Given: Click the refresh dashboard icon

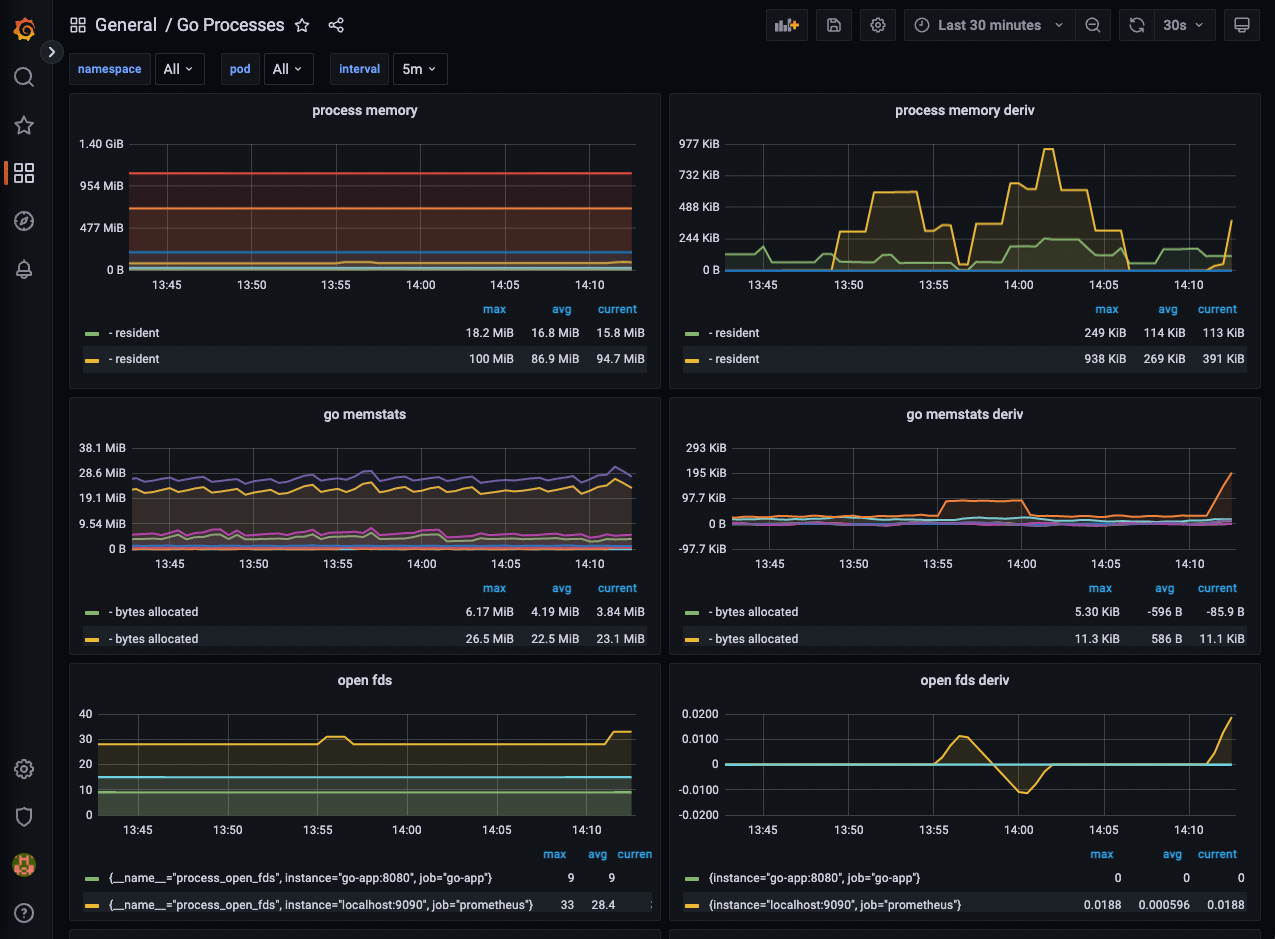Looking at the screenshot, I should tap(1136, 25).
